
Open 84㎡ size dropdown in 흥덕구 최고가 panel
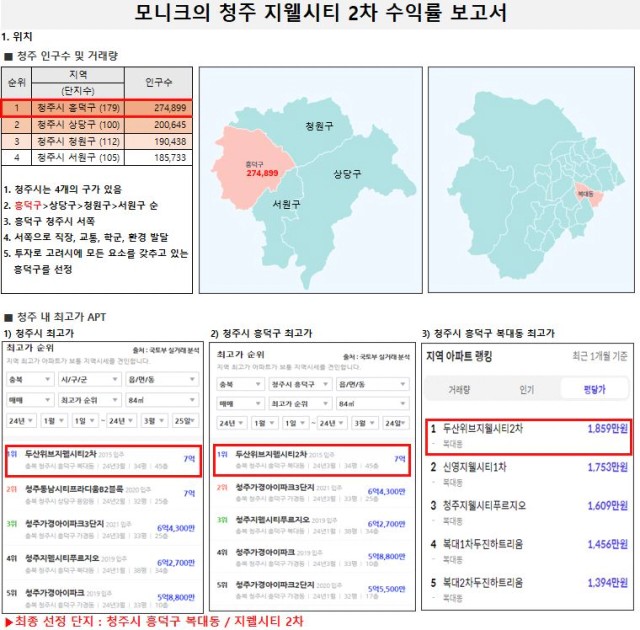(x=373, y=404)
